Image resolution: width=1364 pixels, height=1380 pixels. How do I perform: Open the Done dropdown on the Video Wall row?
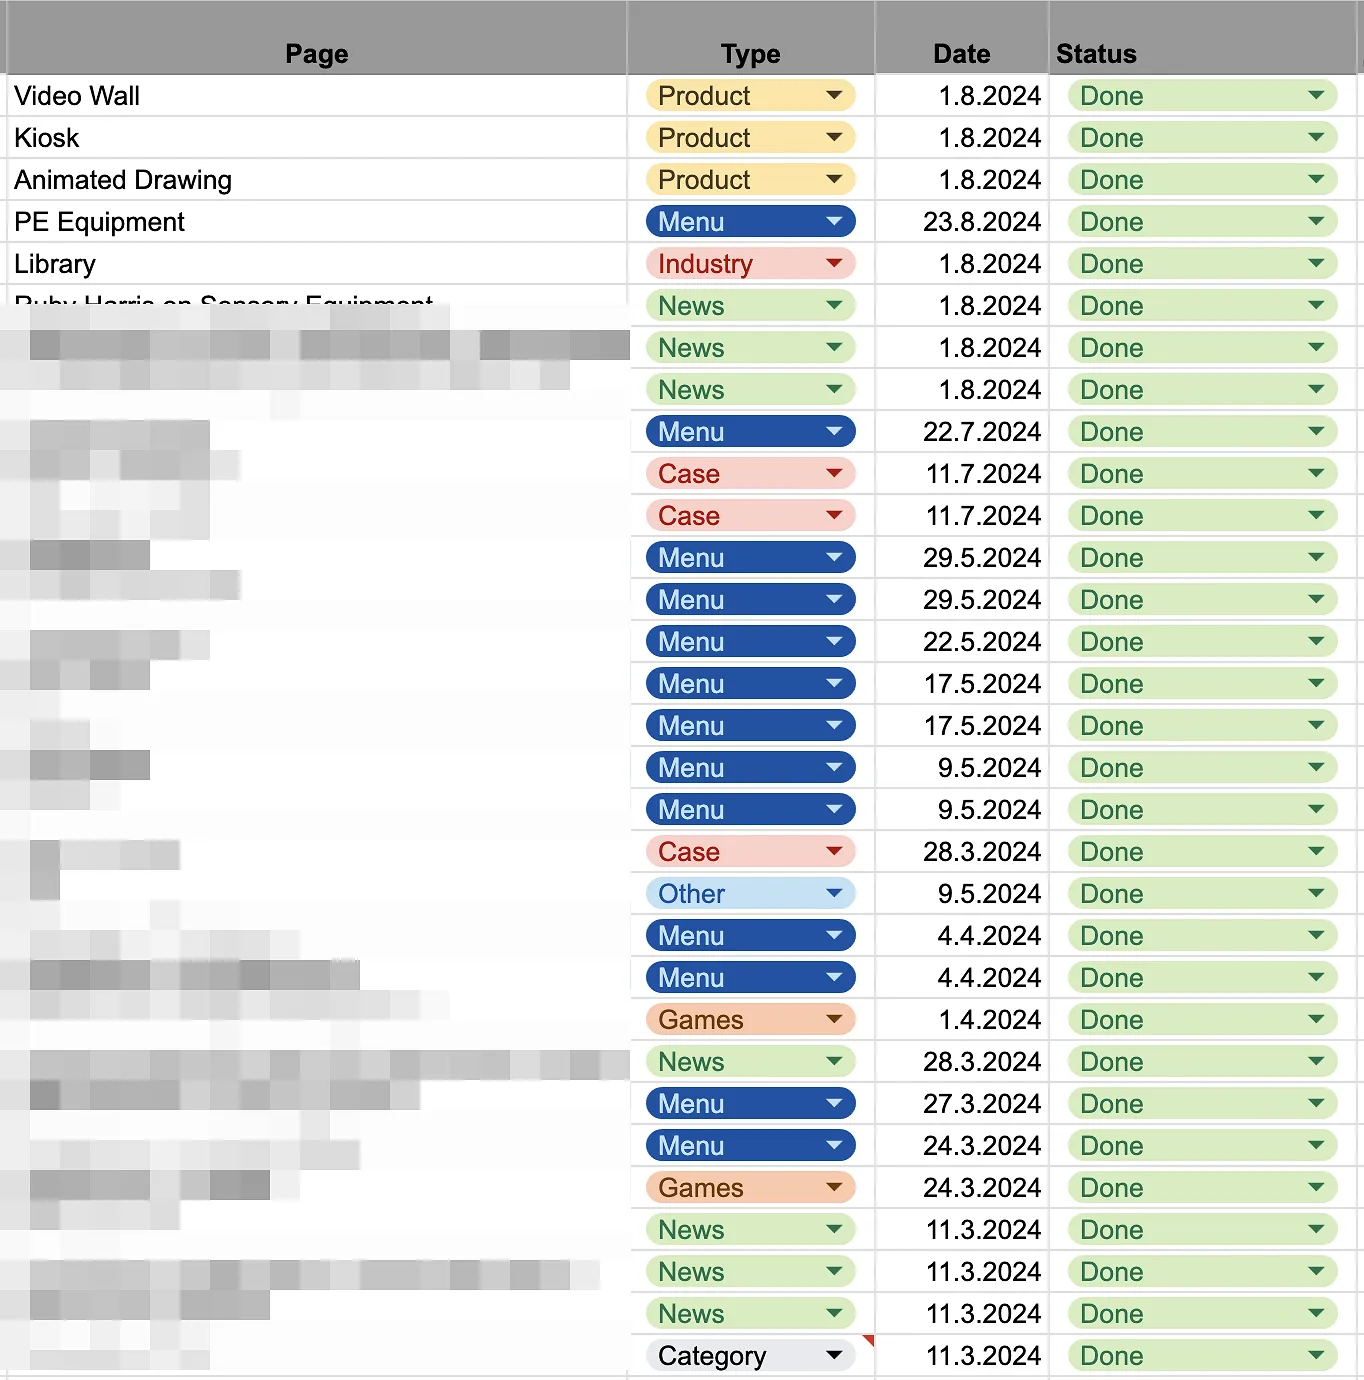[x=1318, y=96]
